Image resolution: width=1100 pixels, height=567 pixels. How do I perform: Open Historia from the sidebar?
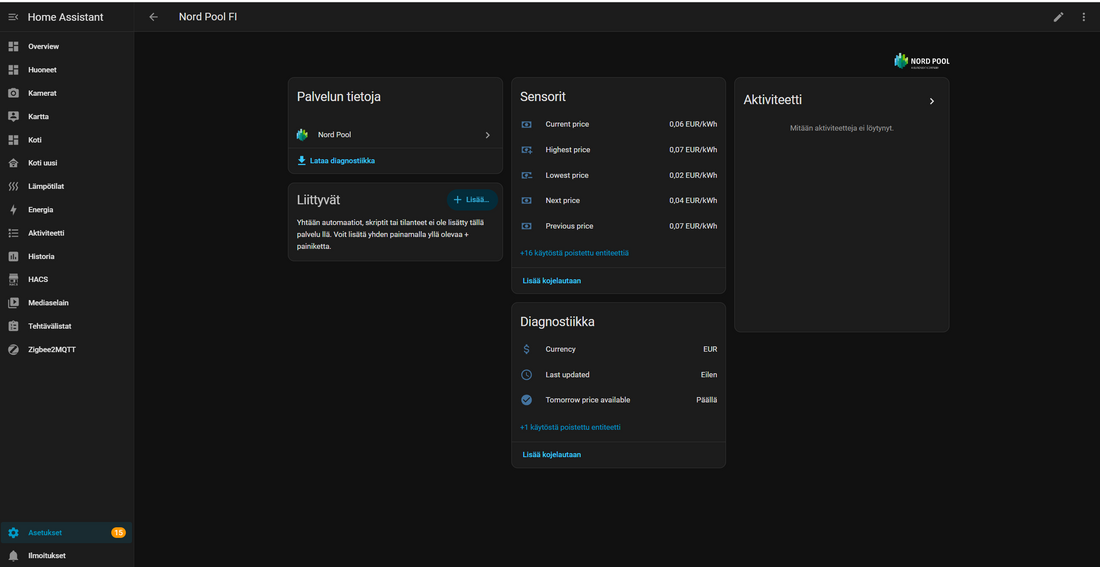[67, 256]
